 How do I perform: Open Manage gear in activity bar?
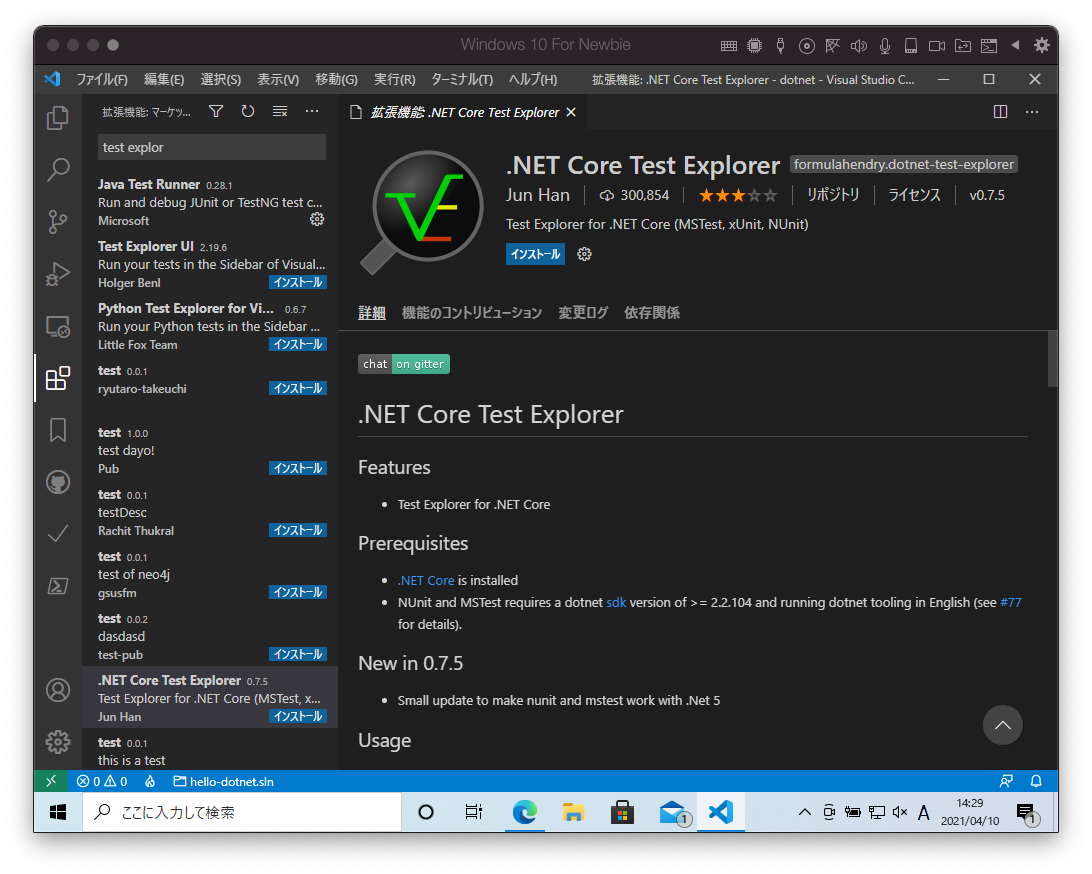58,742
